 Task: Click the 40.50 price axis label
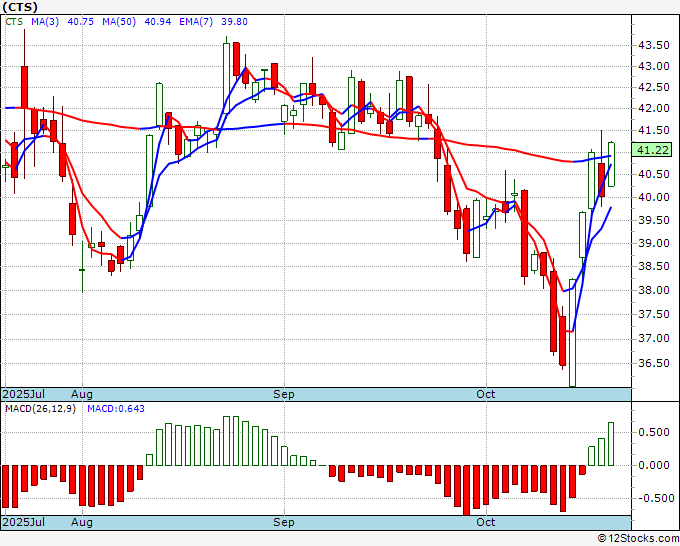click(654, 174)
